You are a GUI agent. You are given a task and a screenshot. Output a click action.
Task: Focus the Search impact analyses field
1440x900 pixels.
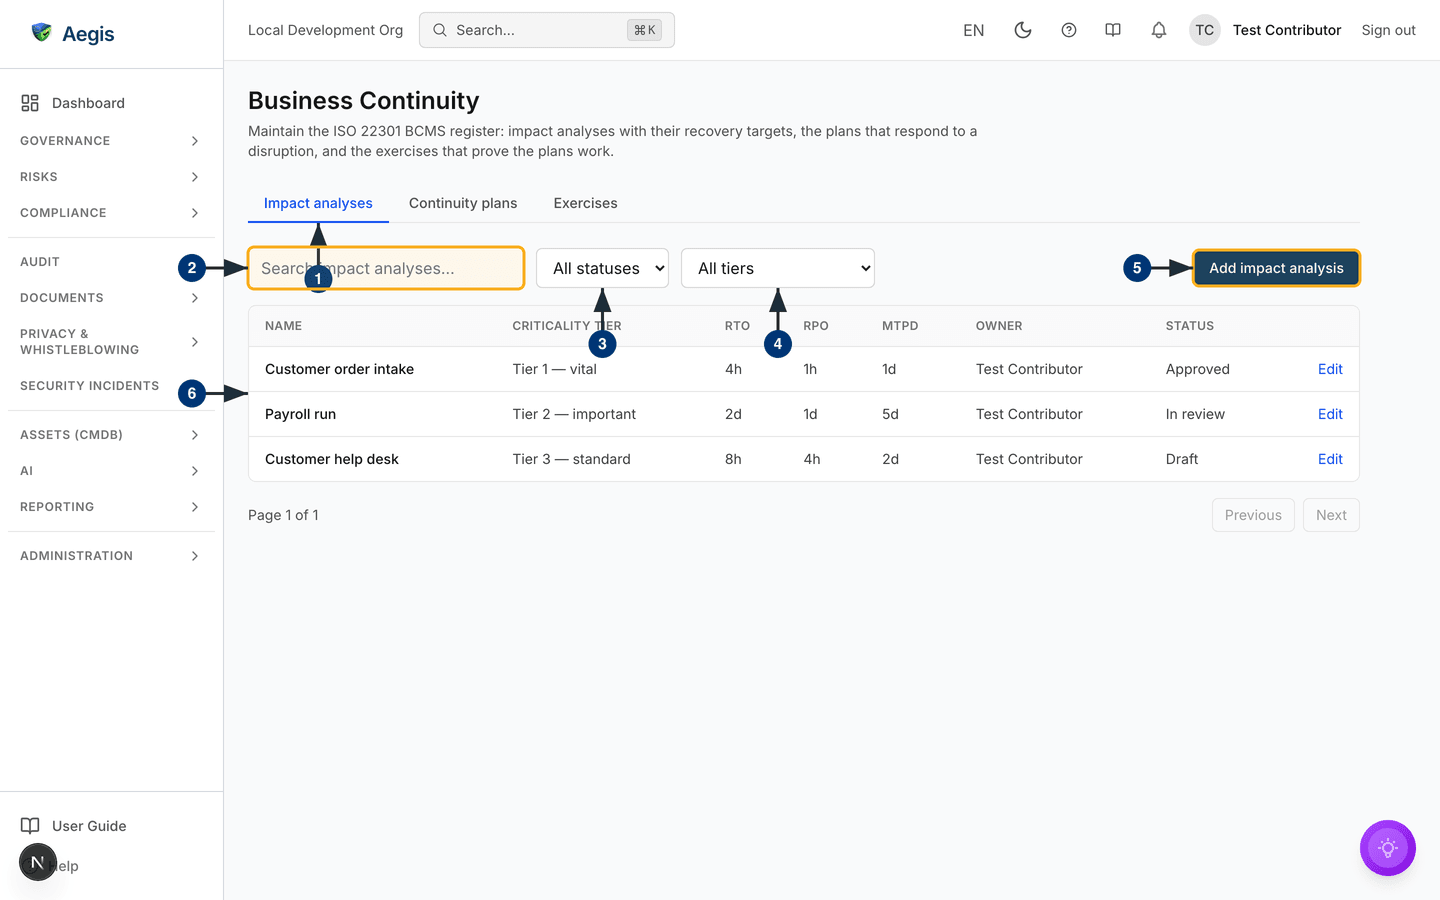click(x=386, y=268)
